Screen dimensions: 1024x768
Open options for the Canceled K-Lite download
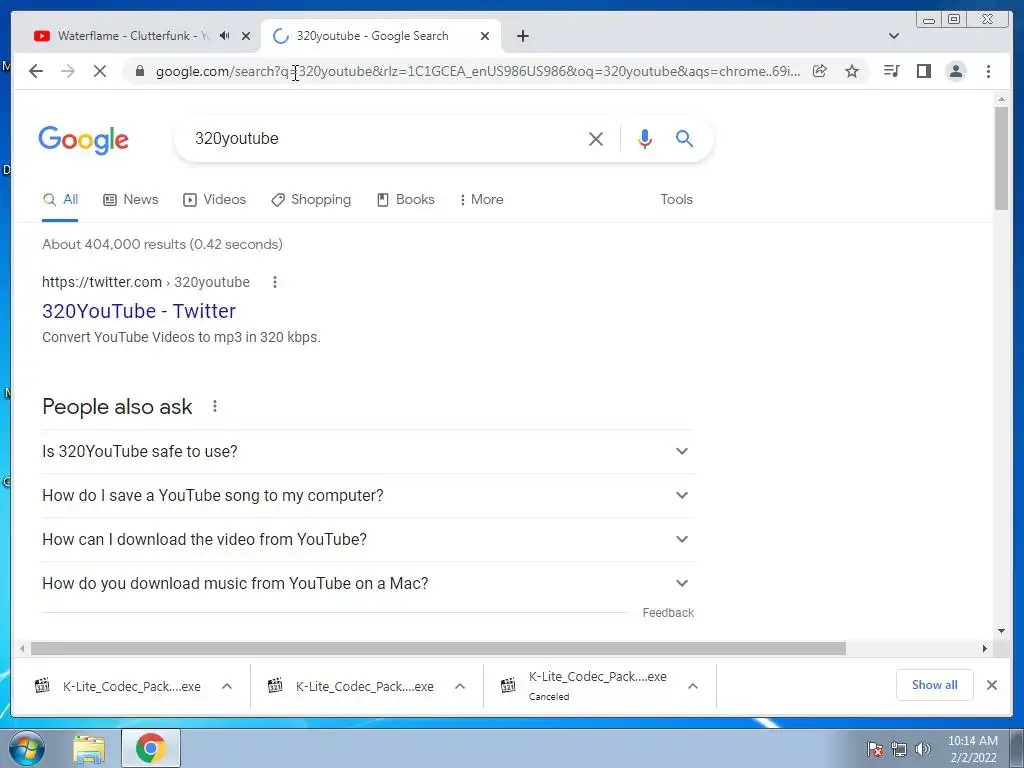(693, 686)
